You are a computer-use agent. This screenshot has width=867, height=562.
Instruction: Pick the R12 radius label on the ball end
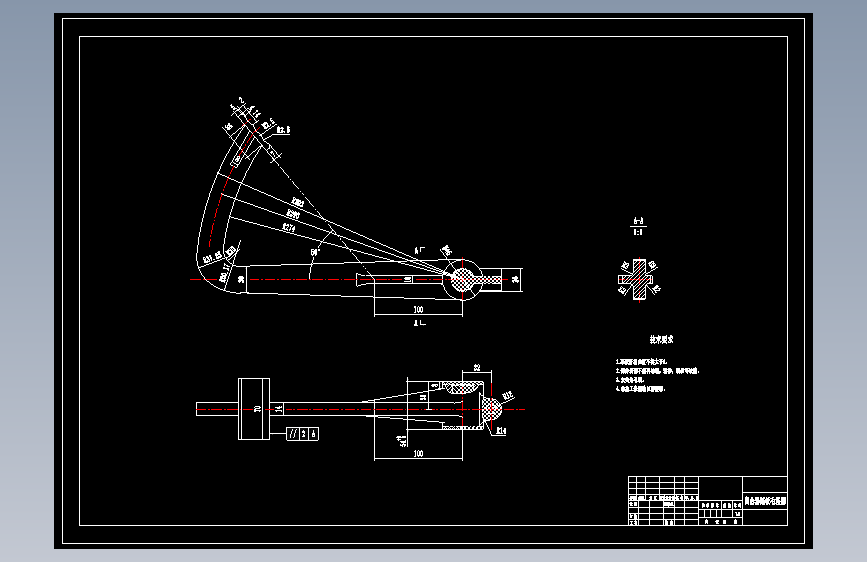(x=507, y=396)
